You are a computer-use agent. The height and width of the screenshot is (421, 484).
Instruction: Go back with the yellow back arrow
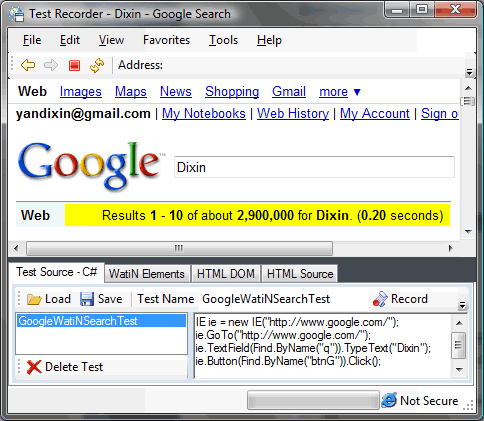click(28, 65)
